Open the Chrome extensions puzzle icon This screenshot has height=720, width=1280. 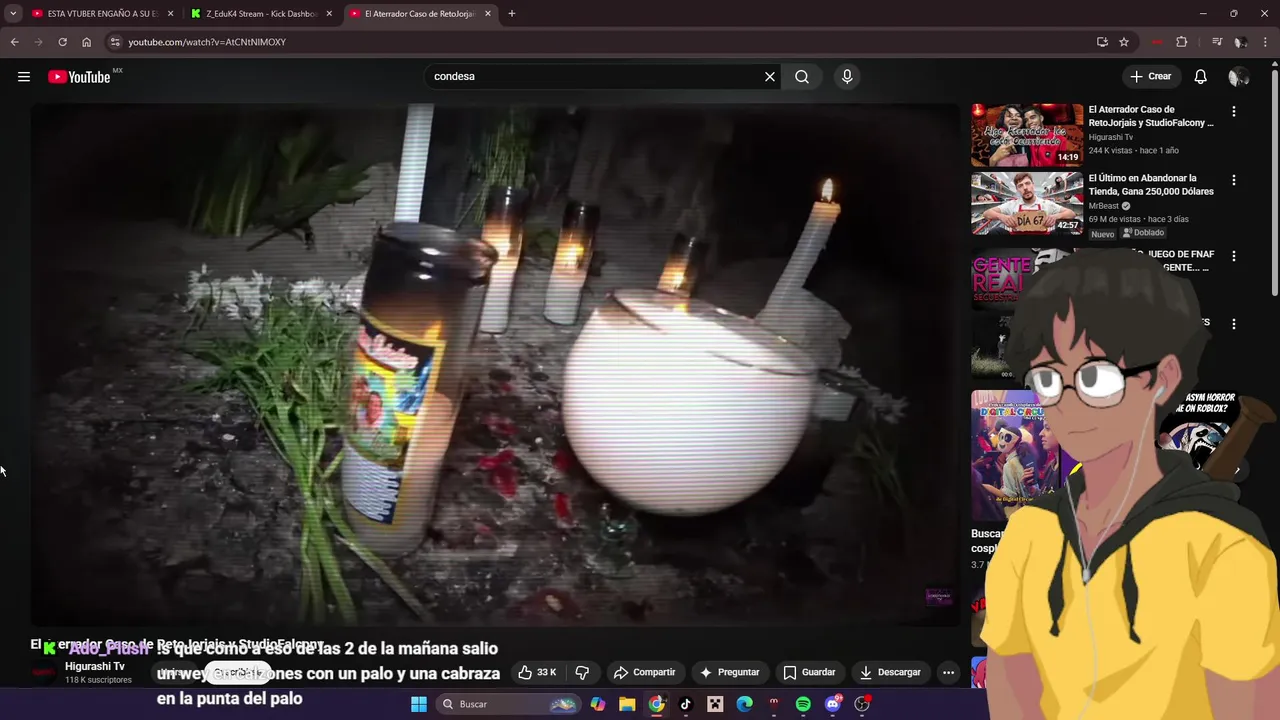(1182, 42)
